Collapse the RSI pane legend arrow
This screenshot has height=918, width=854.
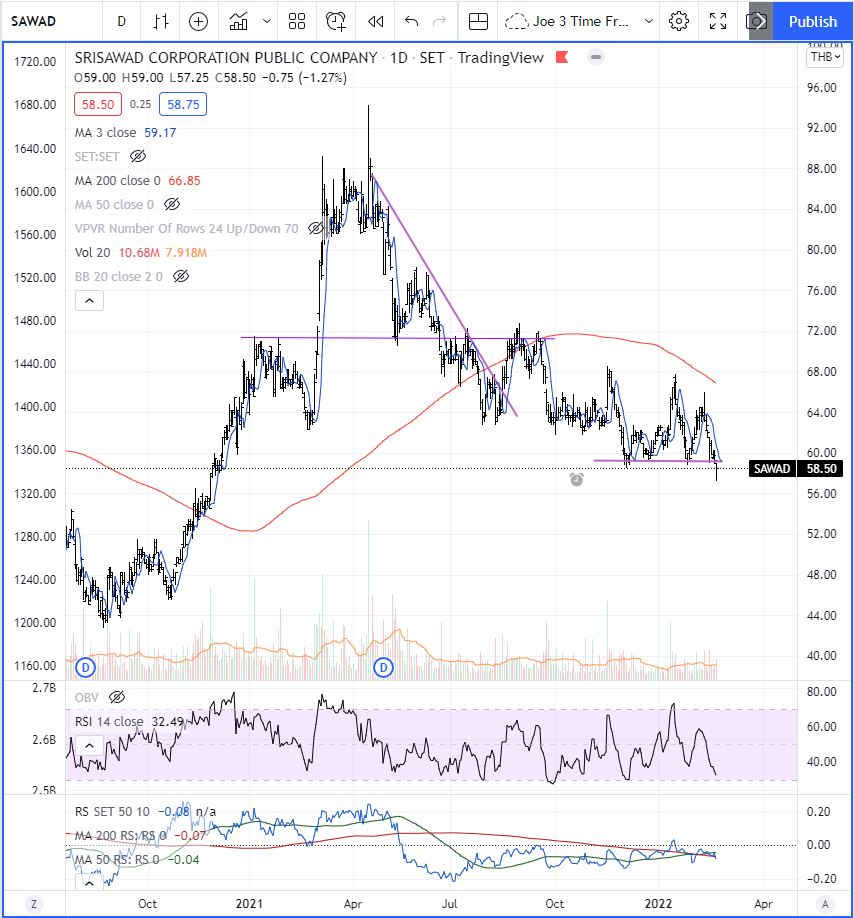click(89, 746)
